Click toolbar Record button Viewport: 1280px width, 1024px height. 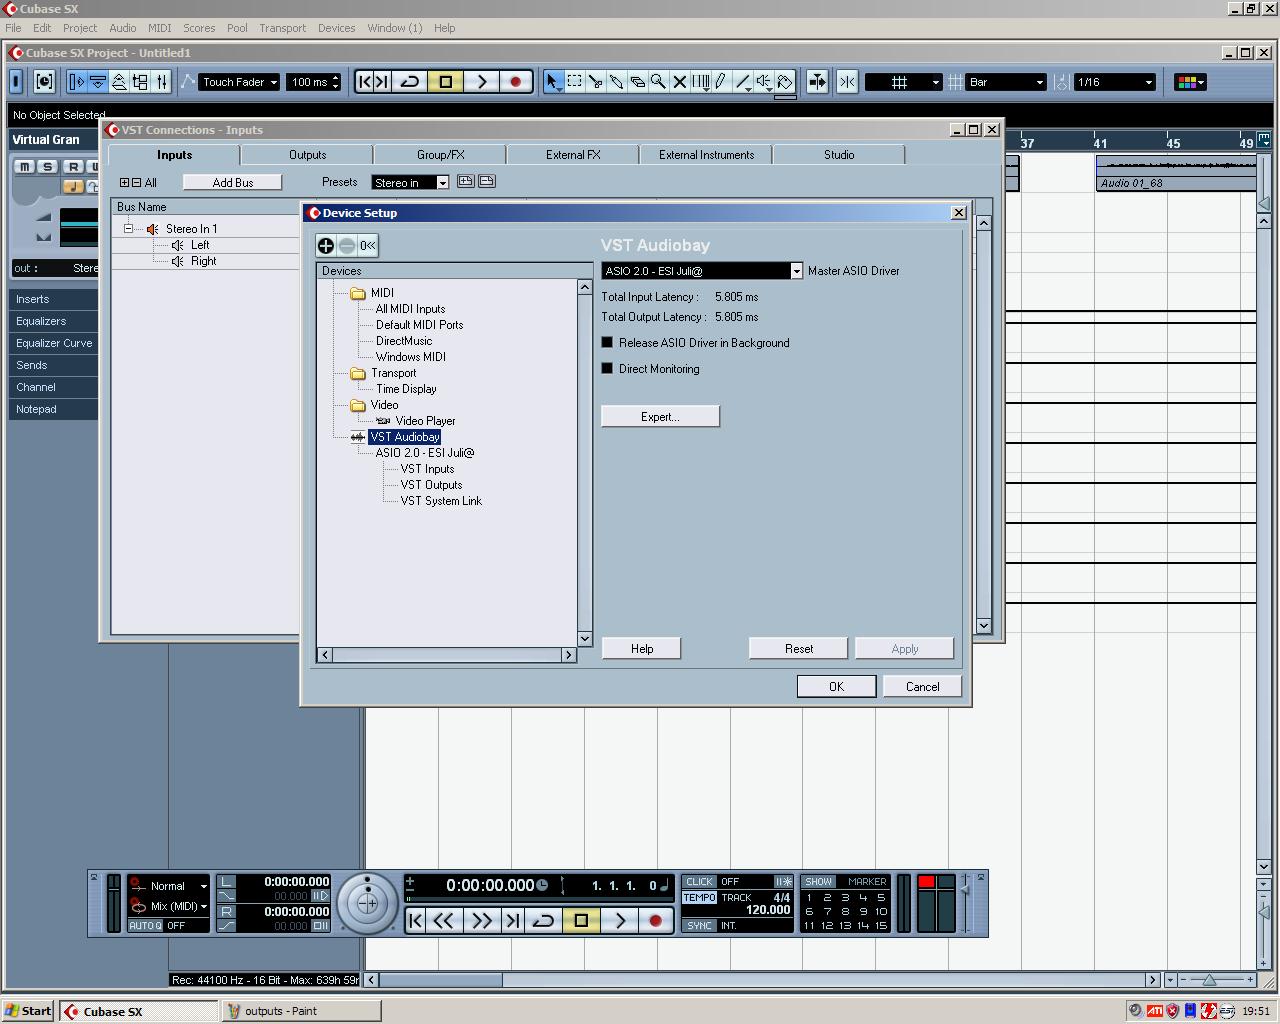pos(516,82)
